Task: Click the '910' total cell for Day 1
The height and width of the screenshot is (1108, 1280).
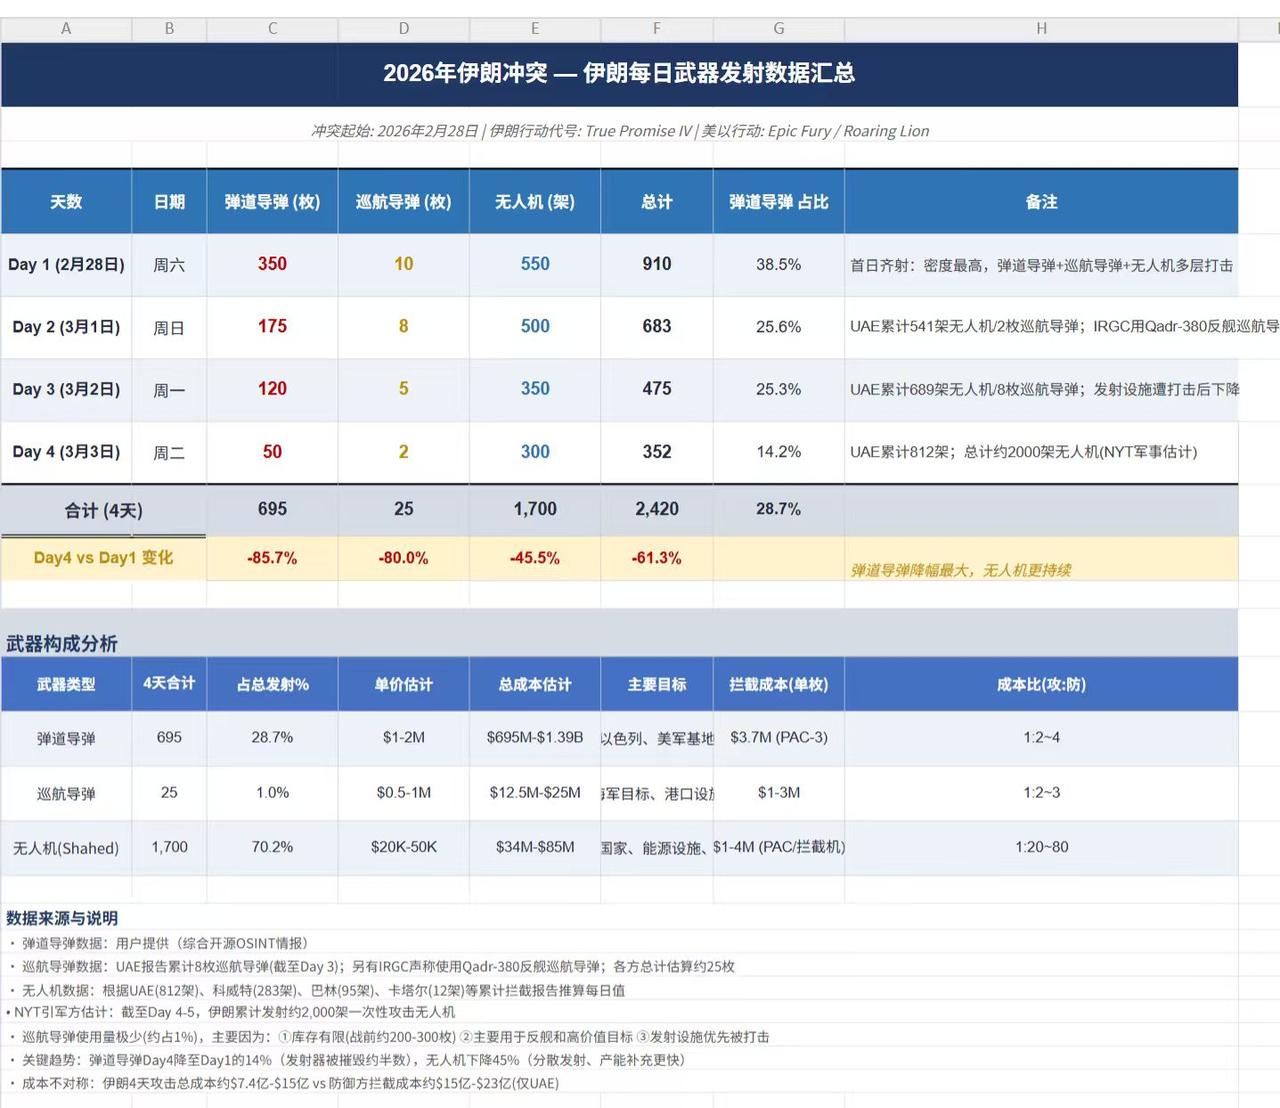Action: click(656, 264)
